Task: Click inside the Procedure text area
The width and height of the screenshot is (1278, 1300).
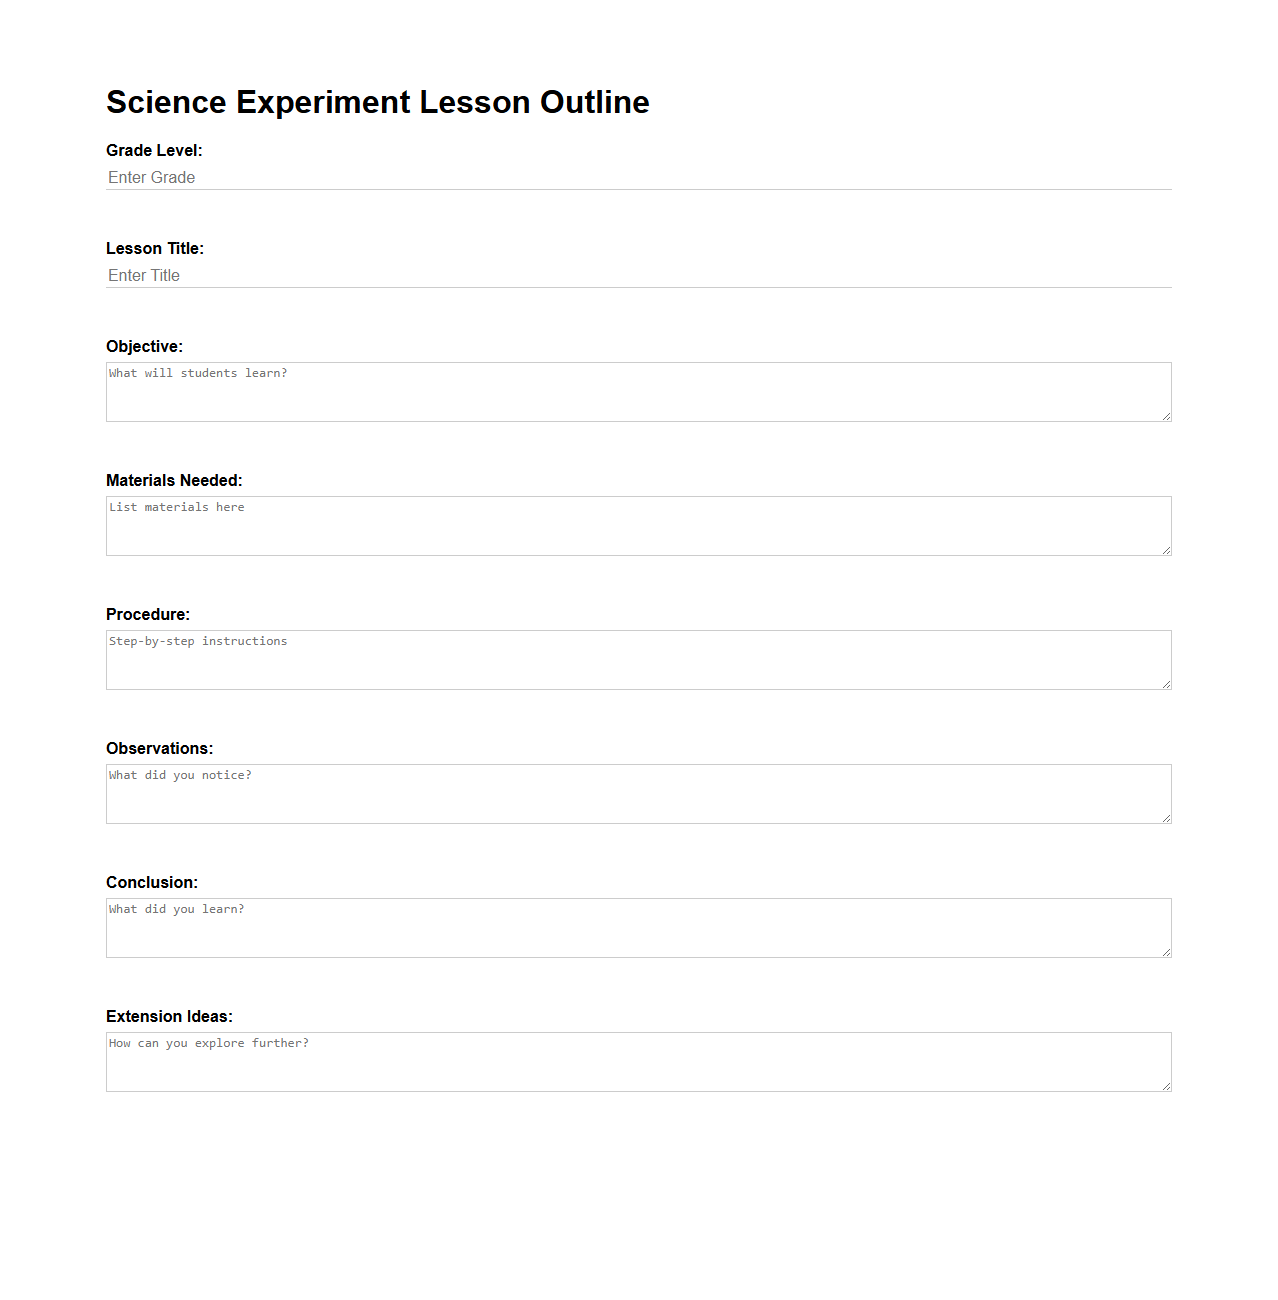Action: point(638,659)
